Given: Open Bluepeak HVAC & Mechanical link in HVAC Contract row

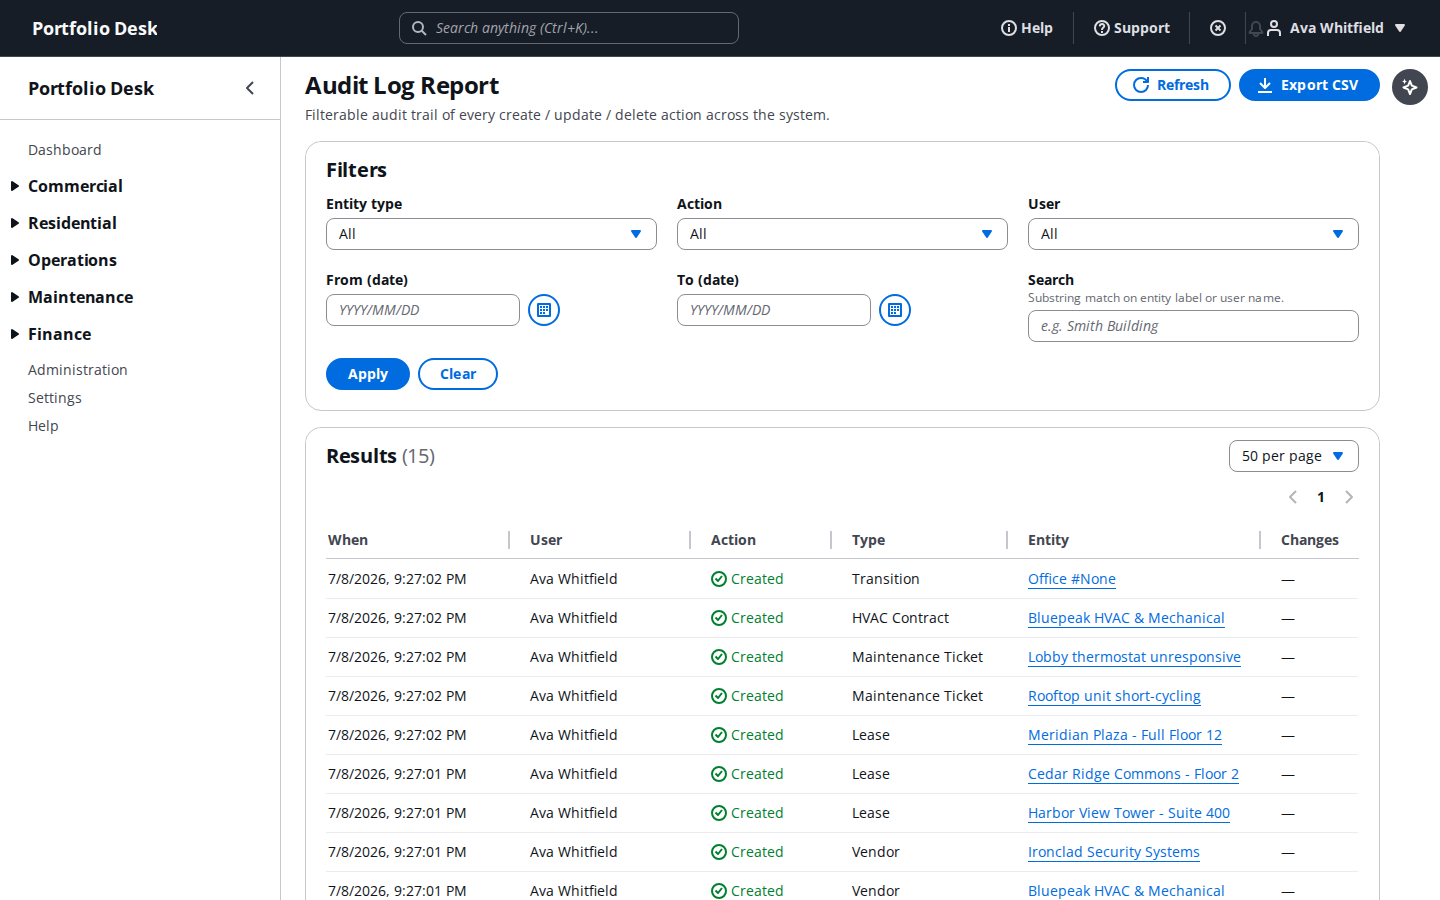Looking at the screenshot, I should [1126, 618].
